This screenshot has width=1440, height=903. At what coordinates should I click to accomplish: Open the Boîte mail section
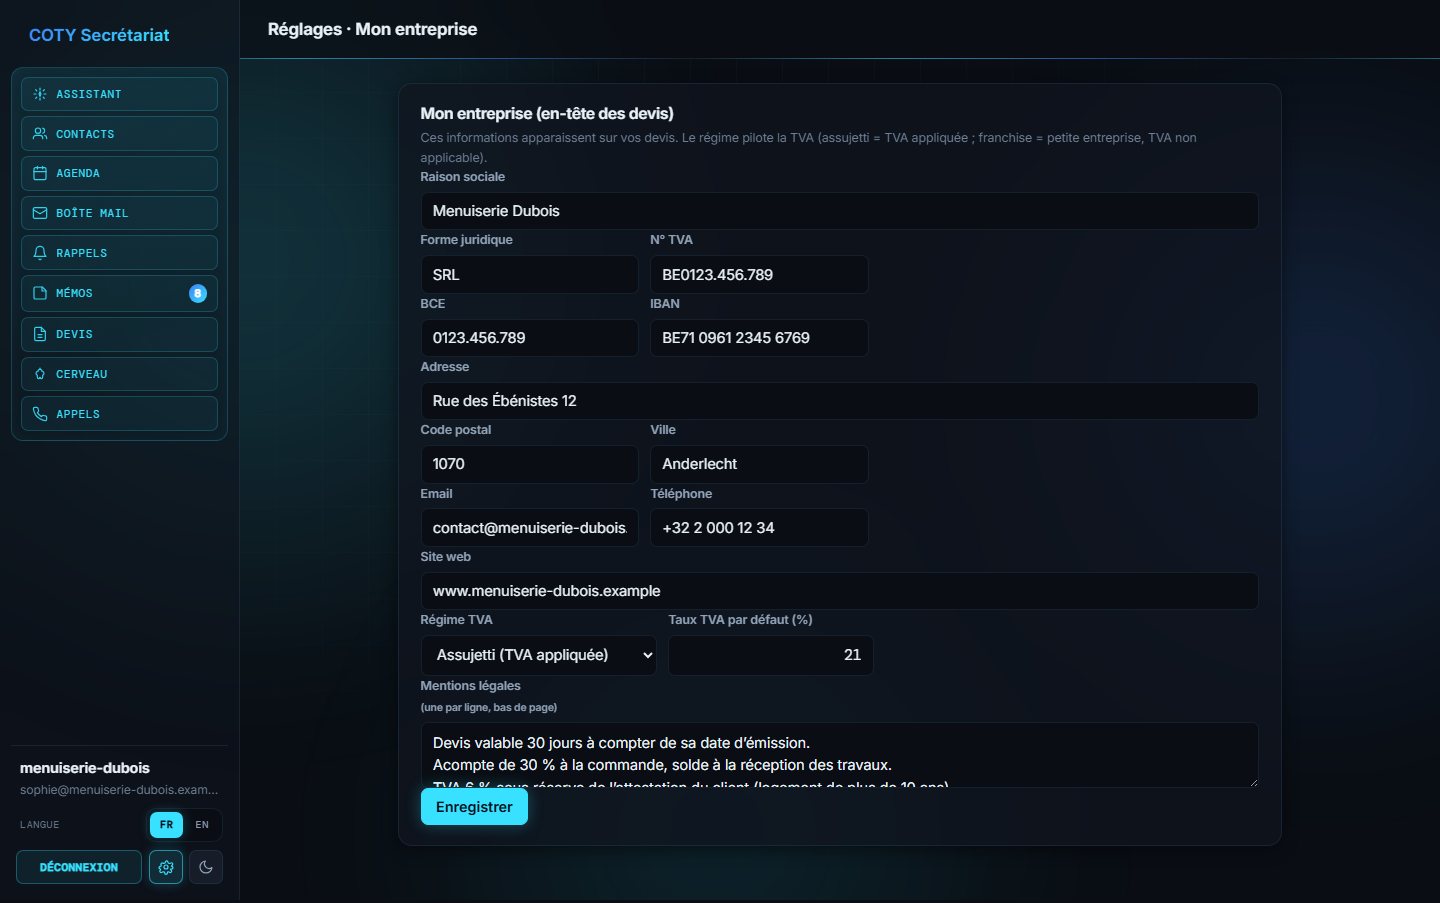(119, 213)
